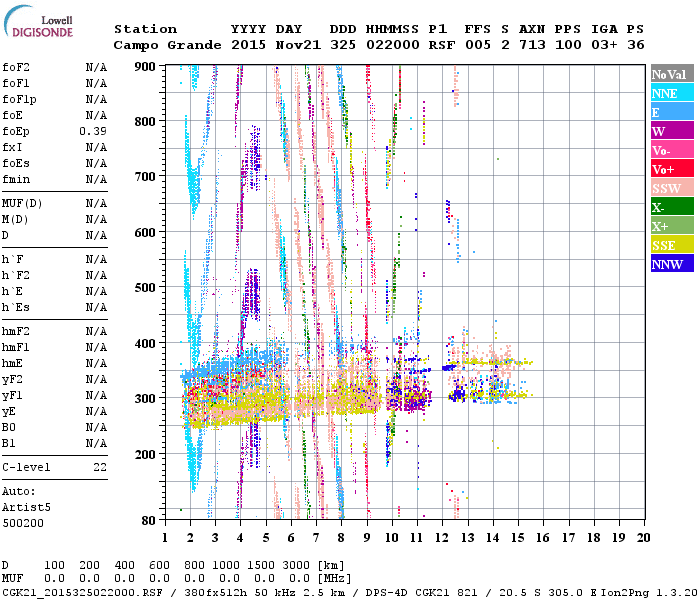Click the h`E parameter label
This screenshot has height=600, width=700.
12,292
